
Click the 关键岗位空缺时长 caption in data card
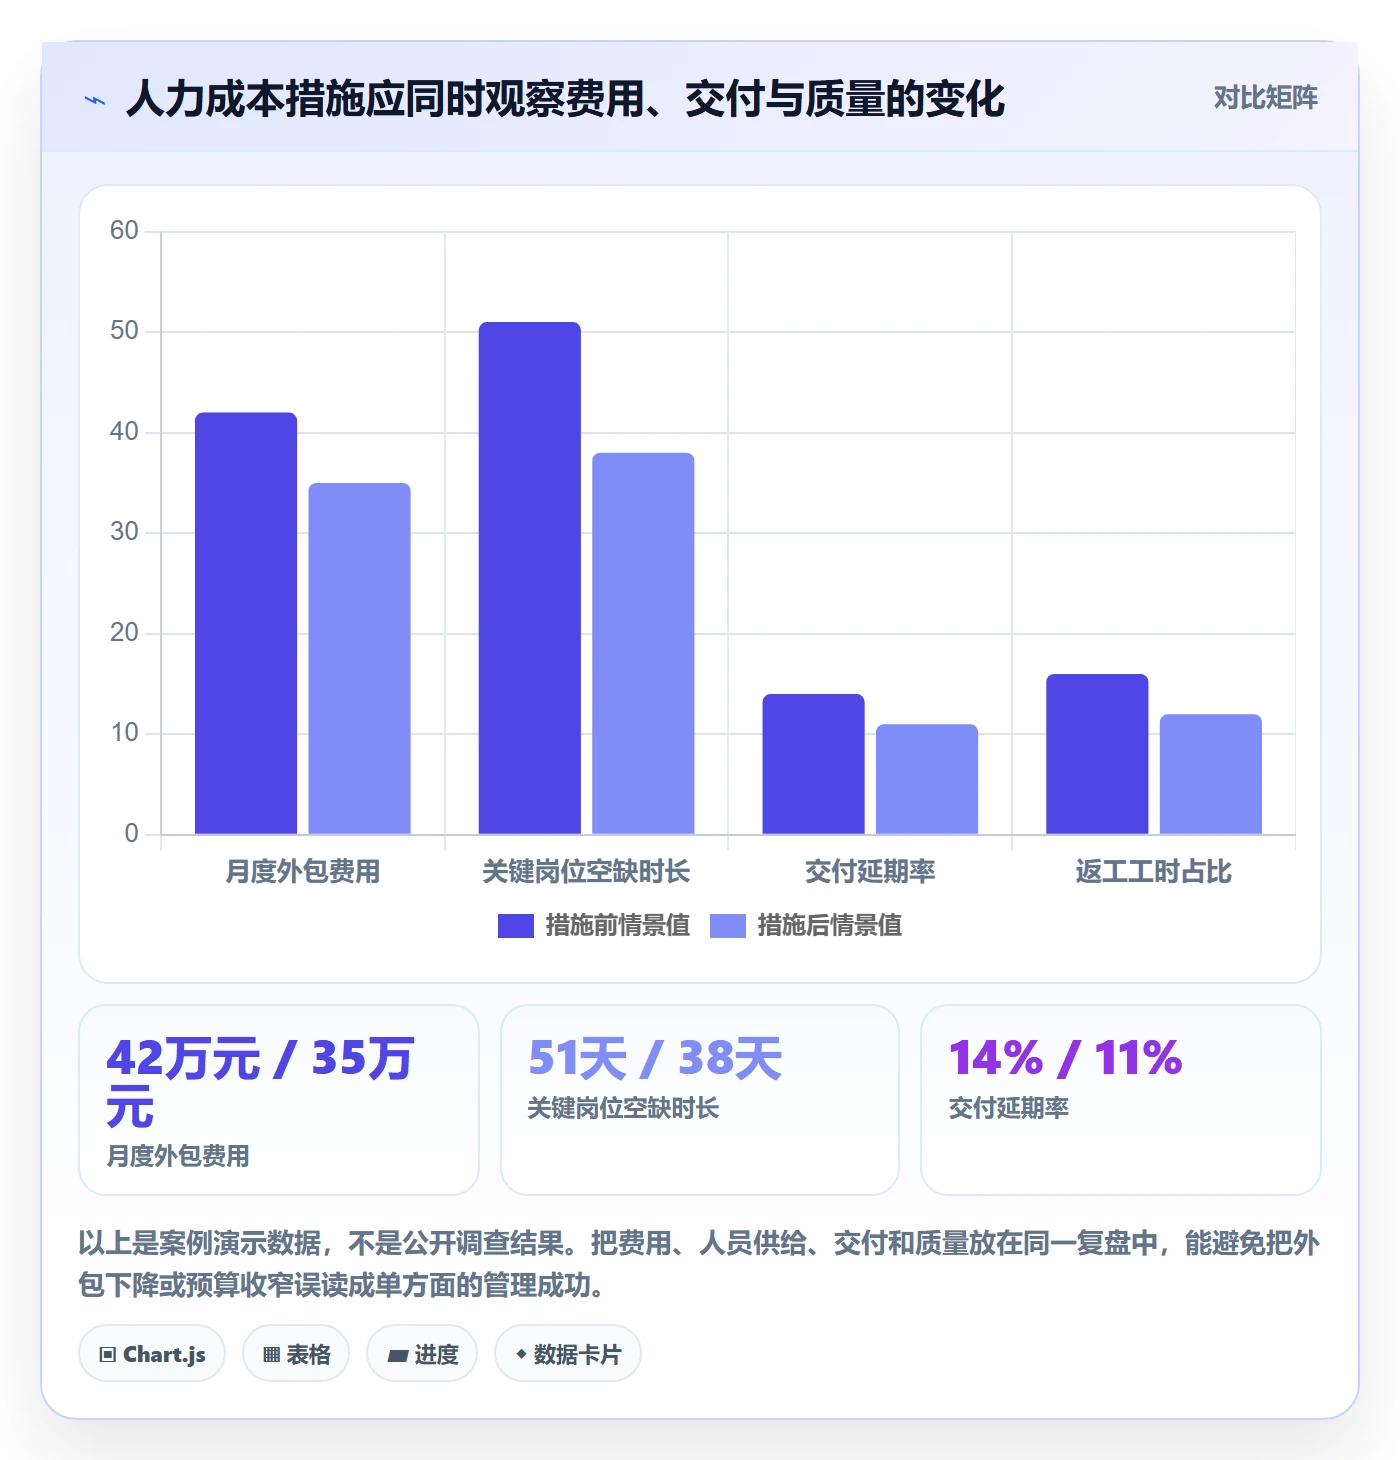623,1108
